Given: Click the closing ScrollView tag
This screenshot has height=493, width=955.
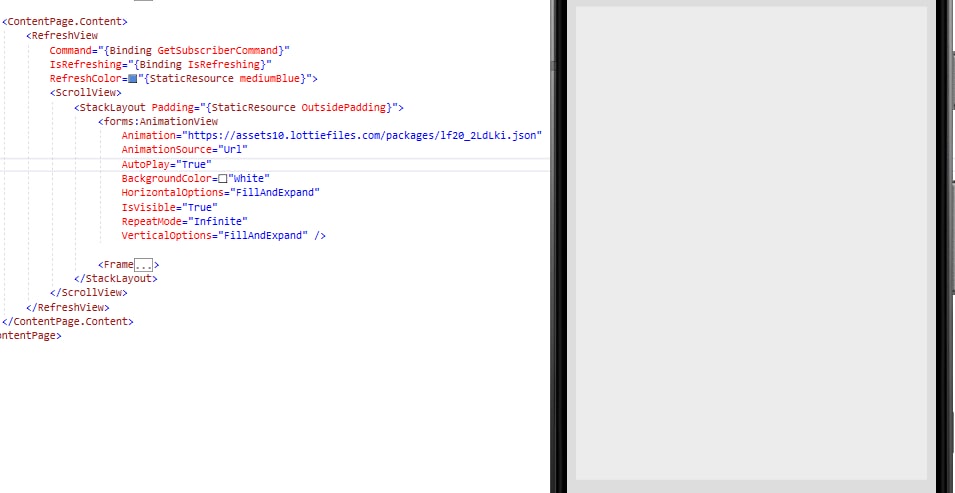Looking at the screenshot, I should (89, 293).
